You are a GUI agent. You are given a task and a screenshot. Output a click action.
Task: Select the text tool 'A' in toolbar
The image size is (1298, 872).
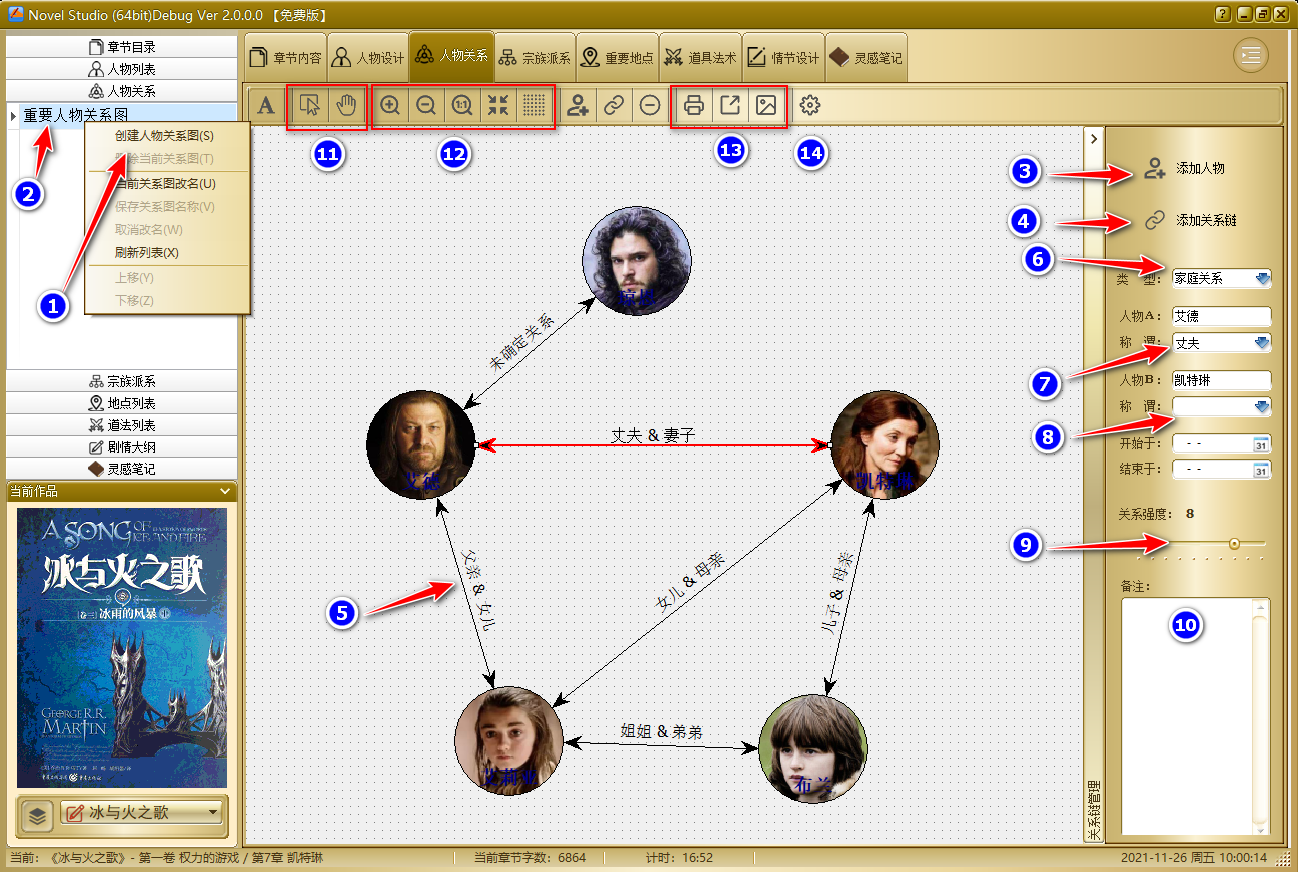265,106
